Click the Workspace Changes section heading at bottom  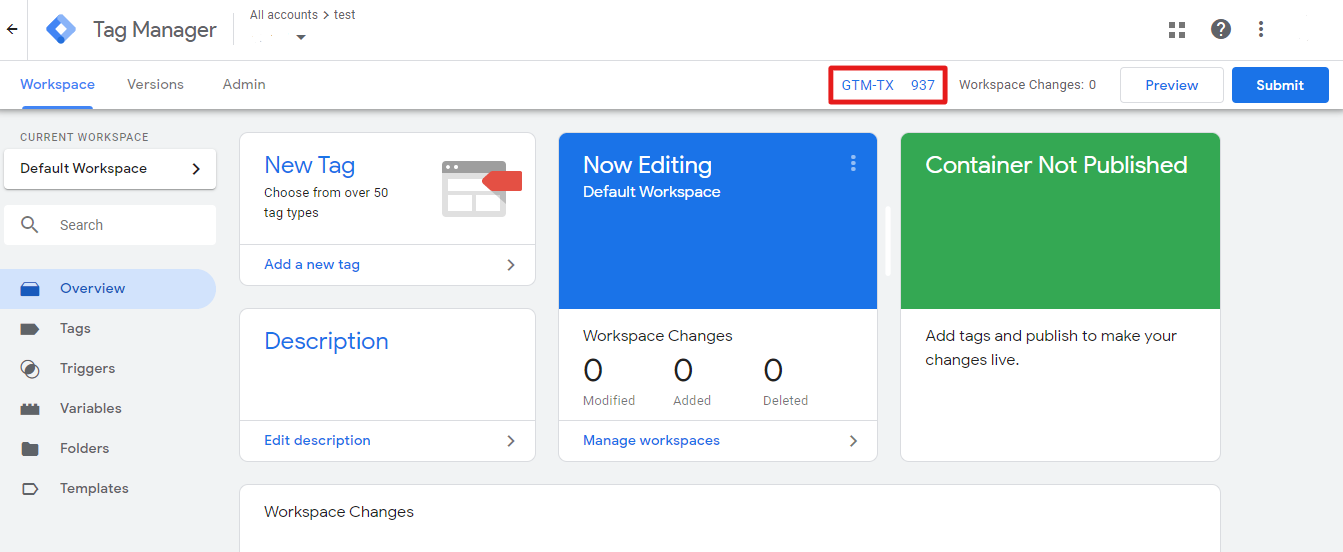coord(339,512)
